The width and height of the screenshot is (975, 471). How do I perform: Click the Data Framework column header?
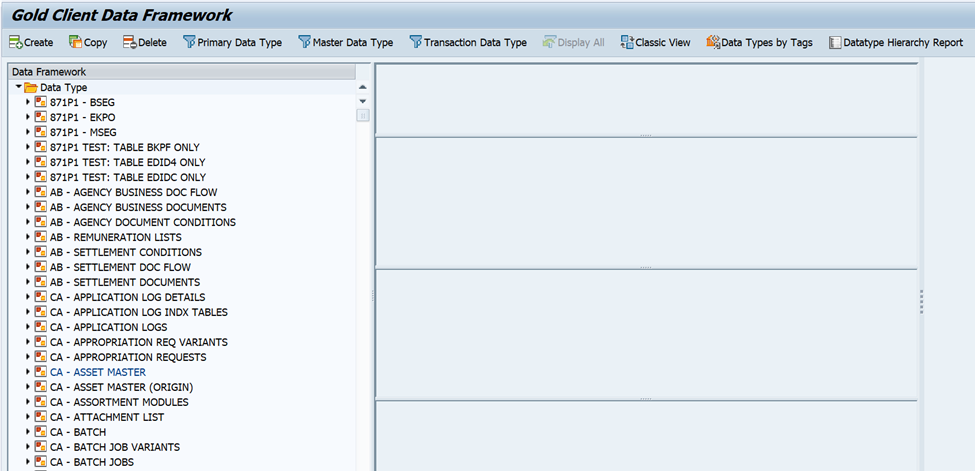click(182, 72)
